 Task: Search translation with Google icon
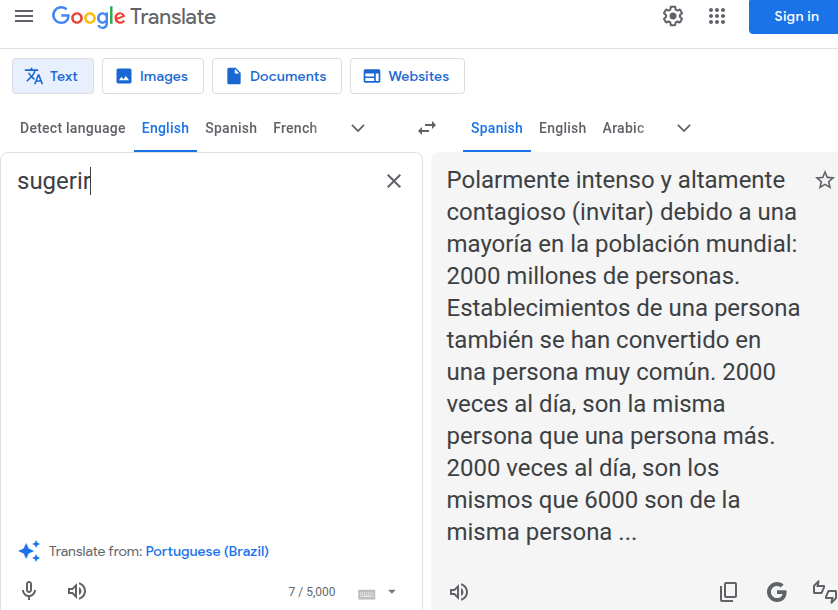[777, 592]
